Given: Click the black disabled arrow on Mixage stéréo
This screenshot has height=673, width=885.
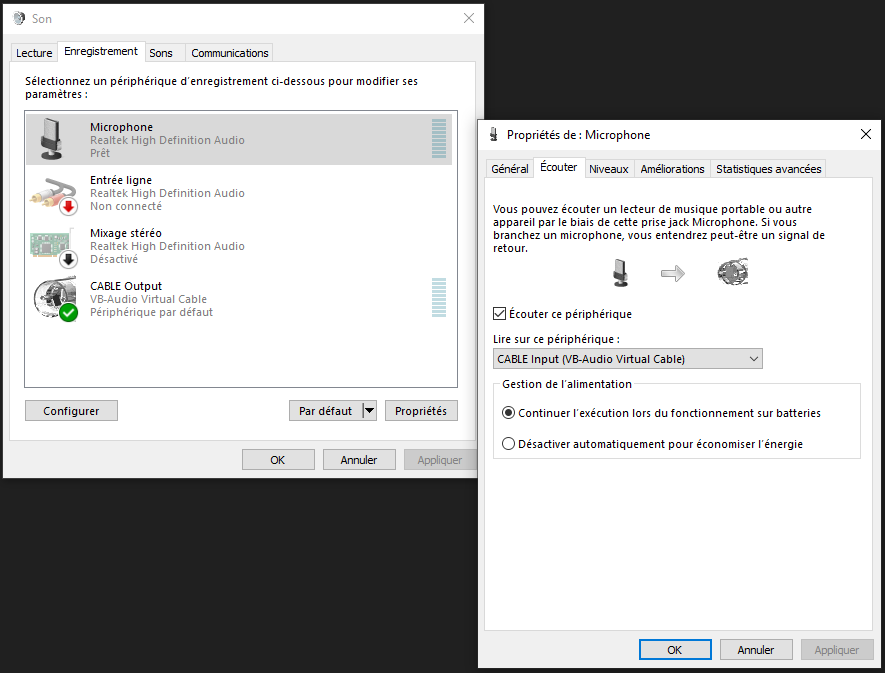Looking at the screenshot, I should point(68,259).
